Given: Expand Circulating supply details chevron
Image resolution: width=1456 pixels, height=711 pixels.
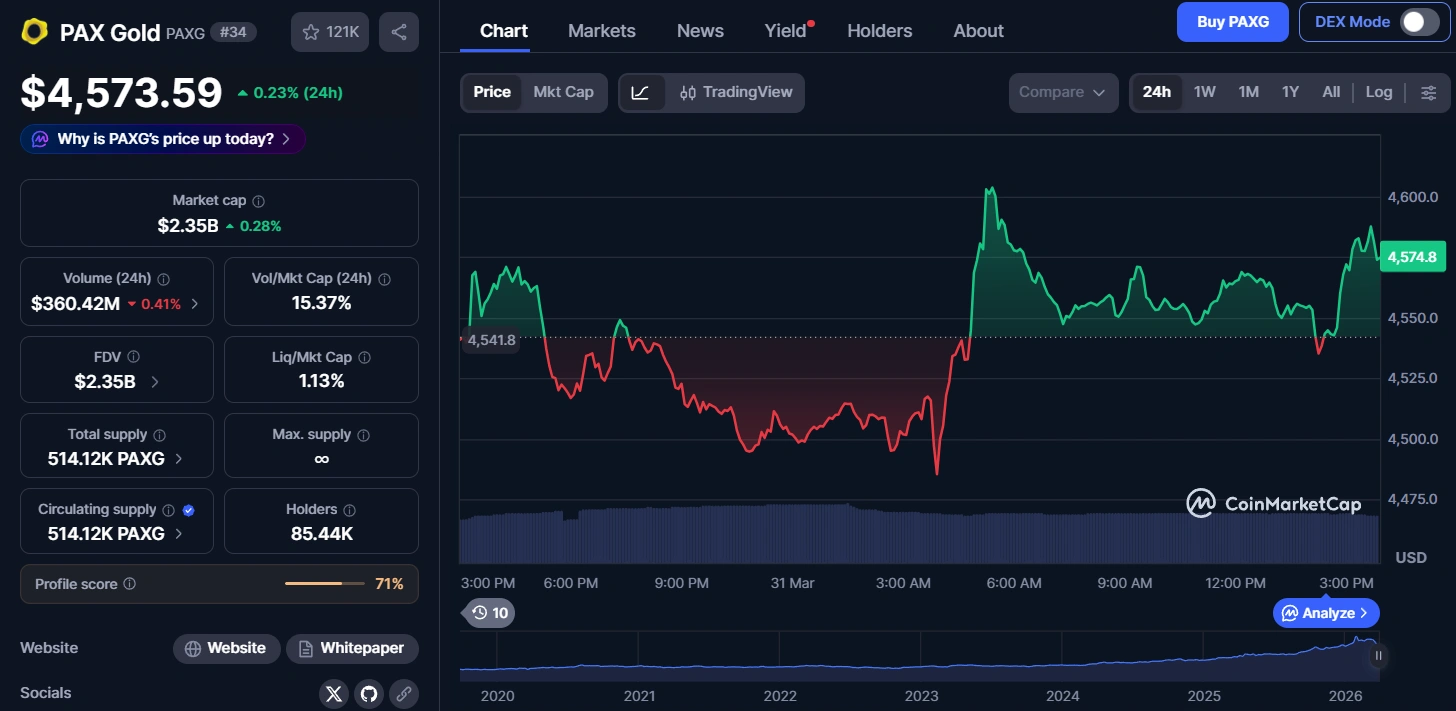Looking at the screenshot, I should coord(179,534).
